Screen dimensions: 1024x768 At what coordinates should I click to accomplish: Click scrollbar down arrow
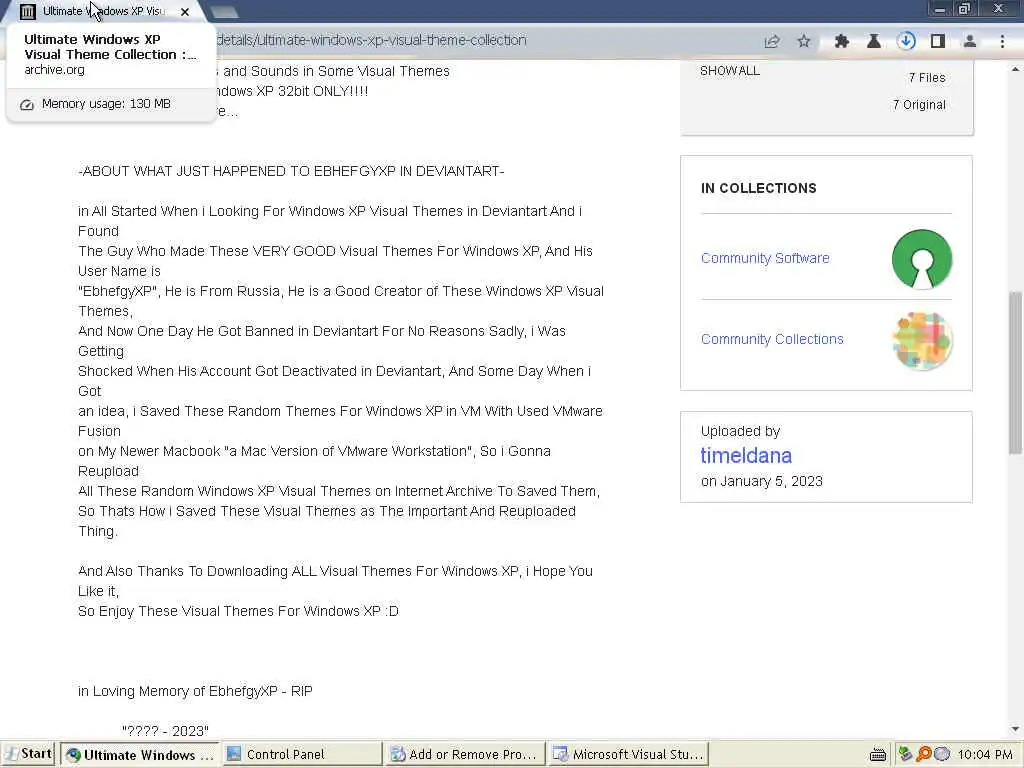pos(1016,729)
